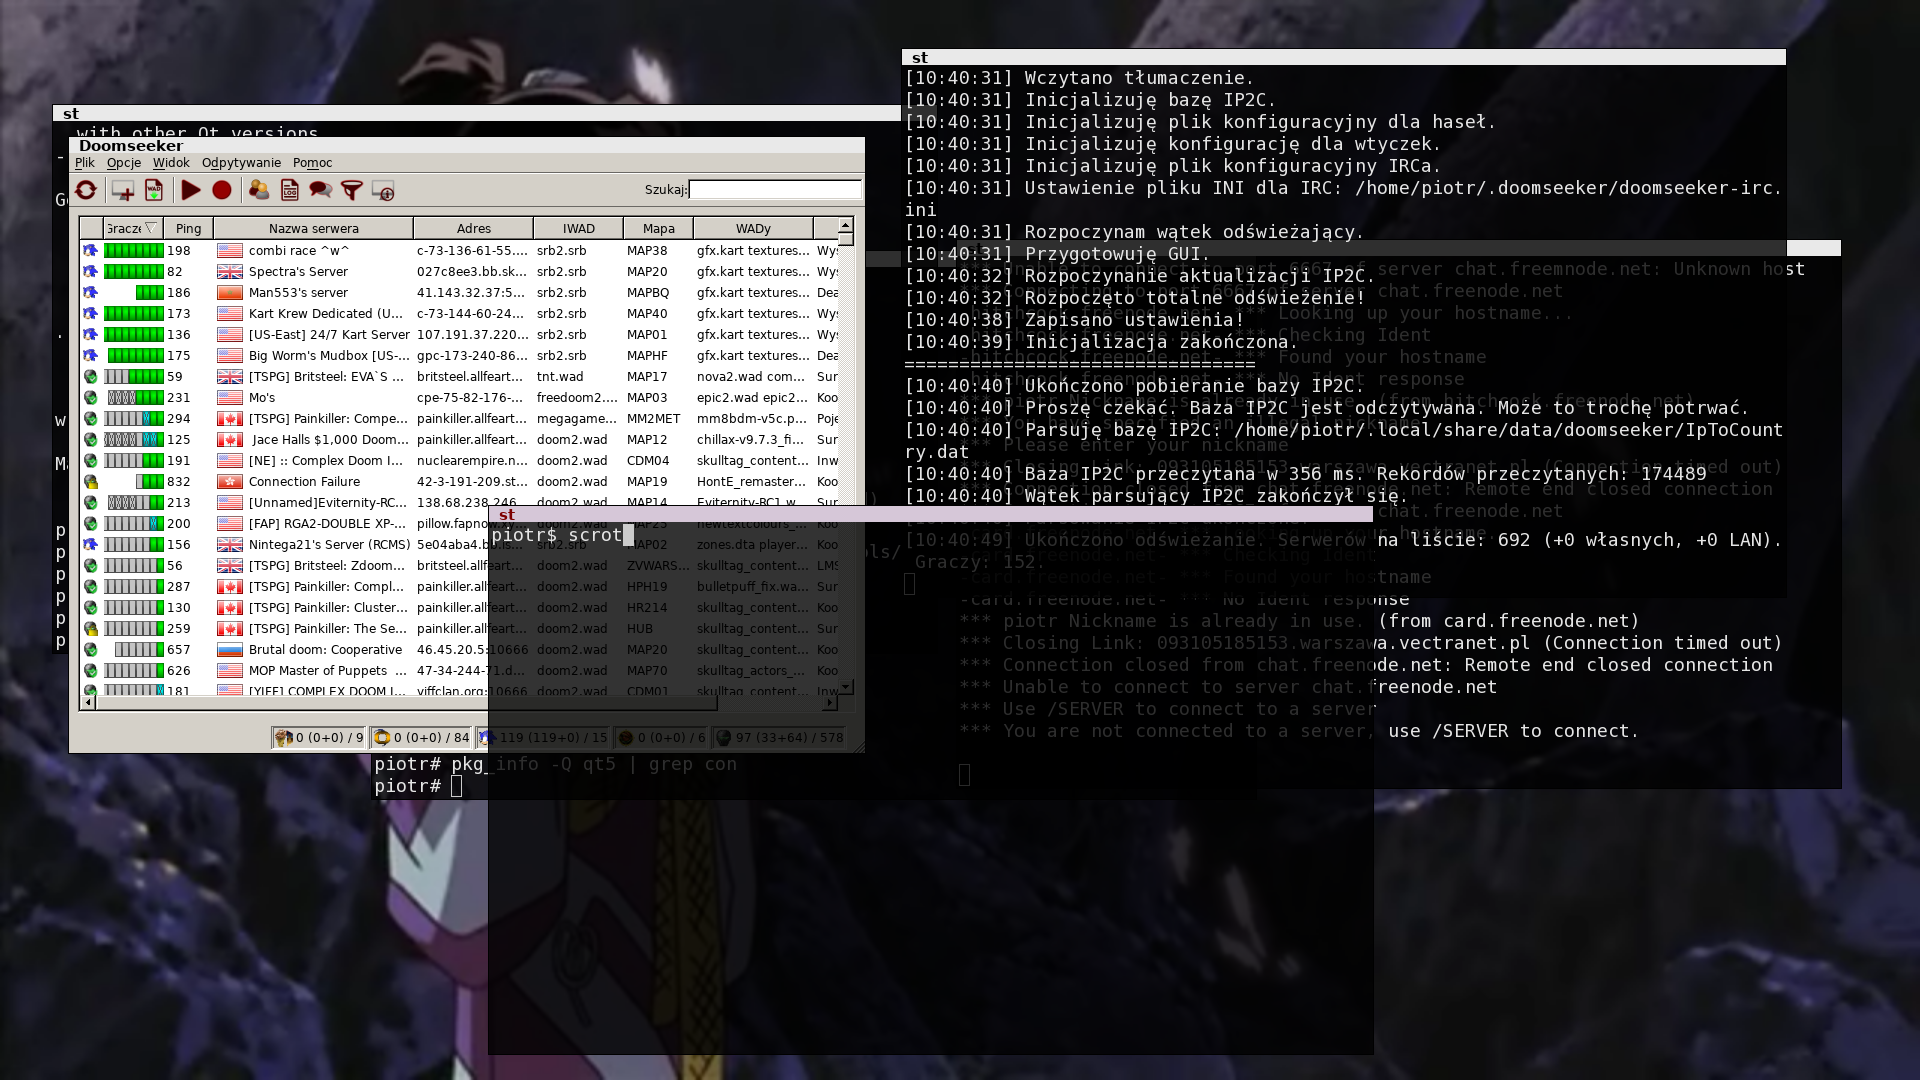Open the Odpytywanie menu
1920x1080 pixels.
click(x=241, y=163)
